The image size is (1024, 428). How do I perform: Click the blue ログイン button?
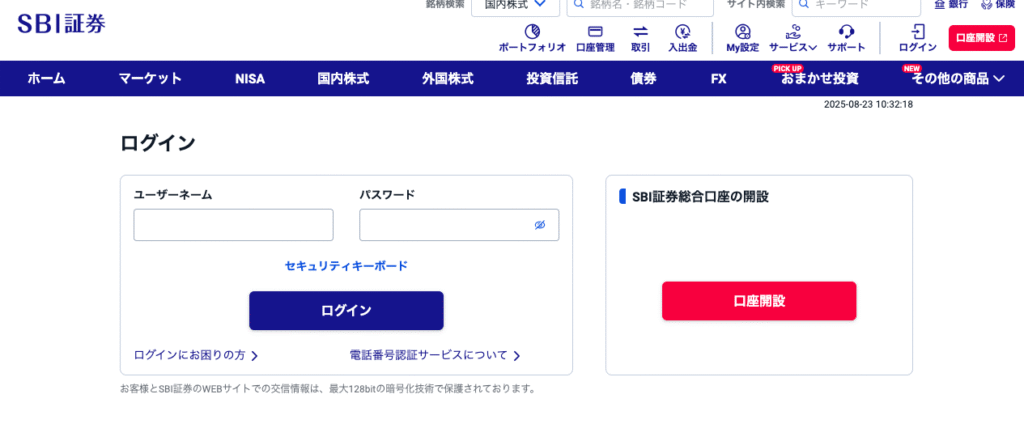pyautogui.click(x=346, y=310)
